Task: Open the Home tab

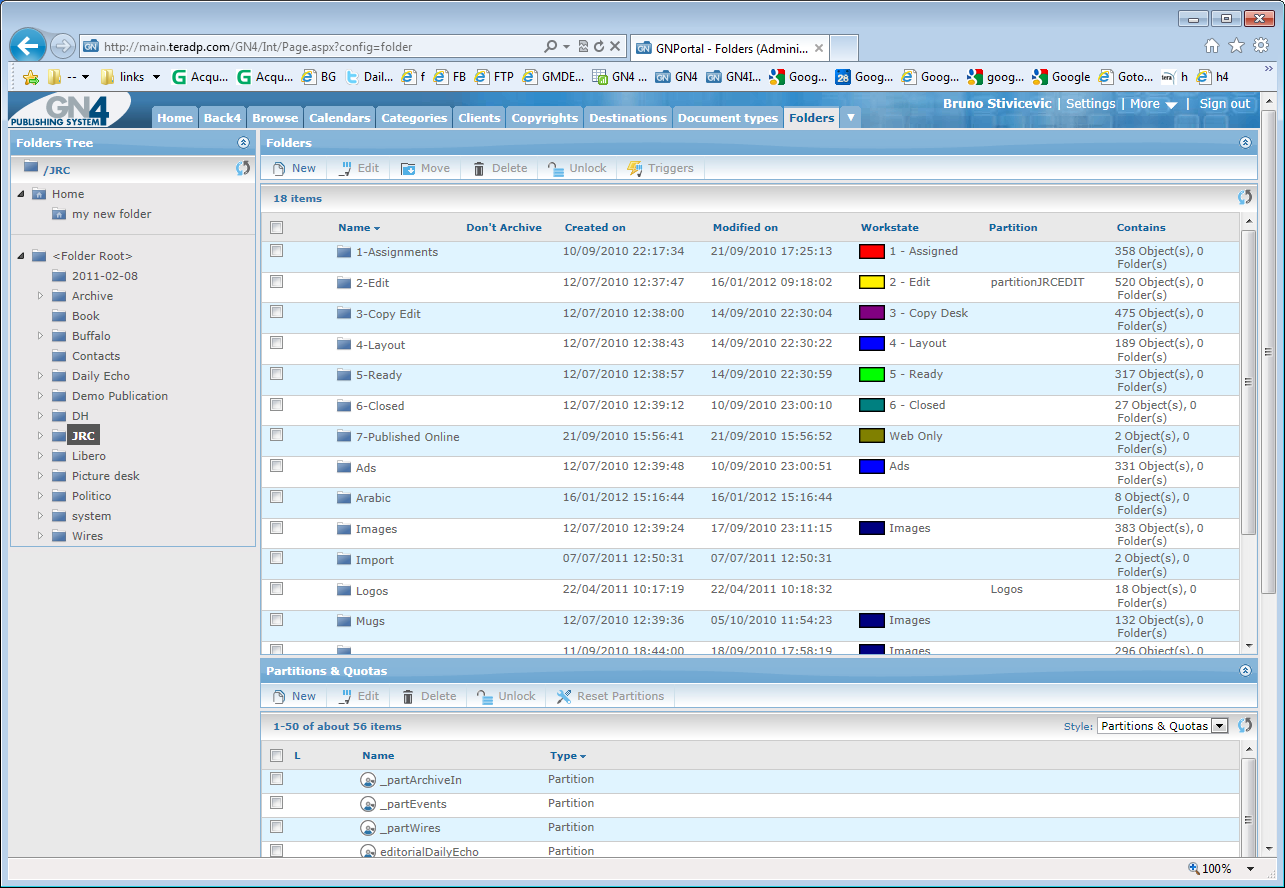Action: (x=175, y=117)
